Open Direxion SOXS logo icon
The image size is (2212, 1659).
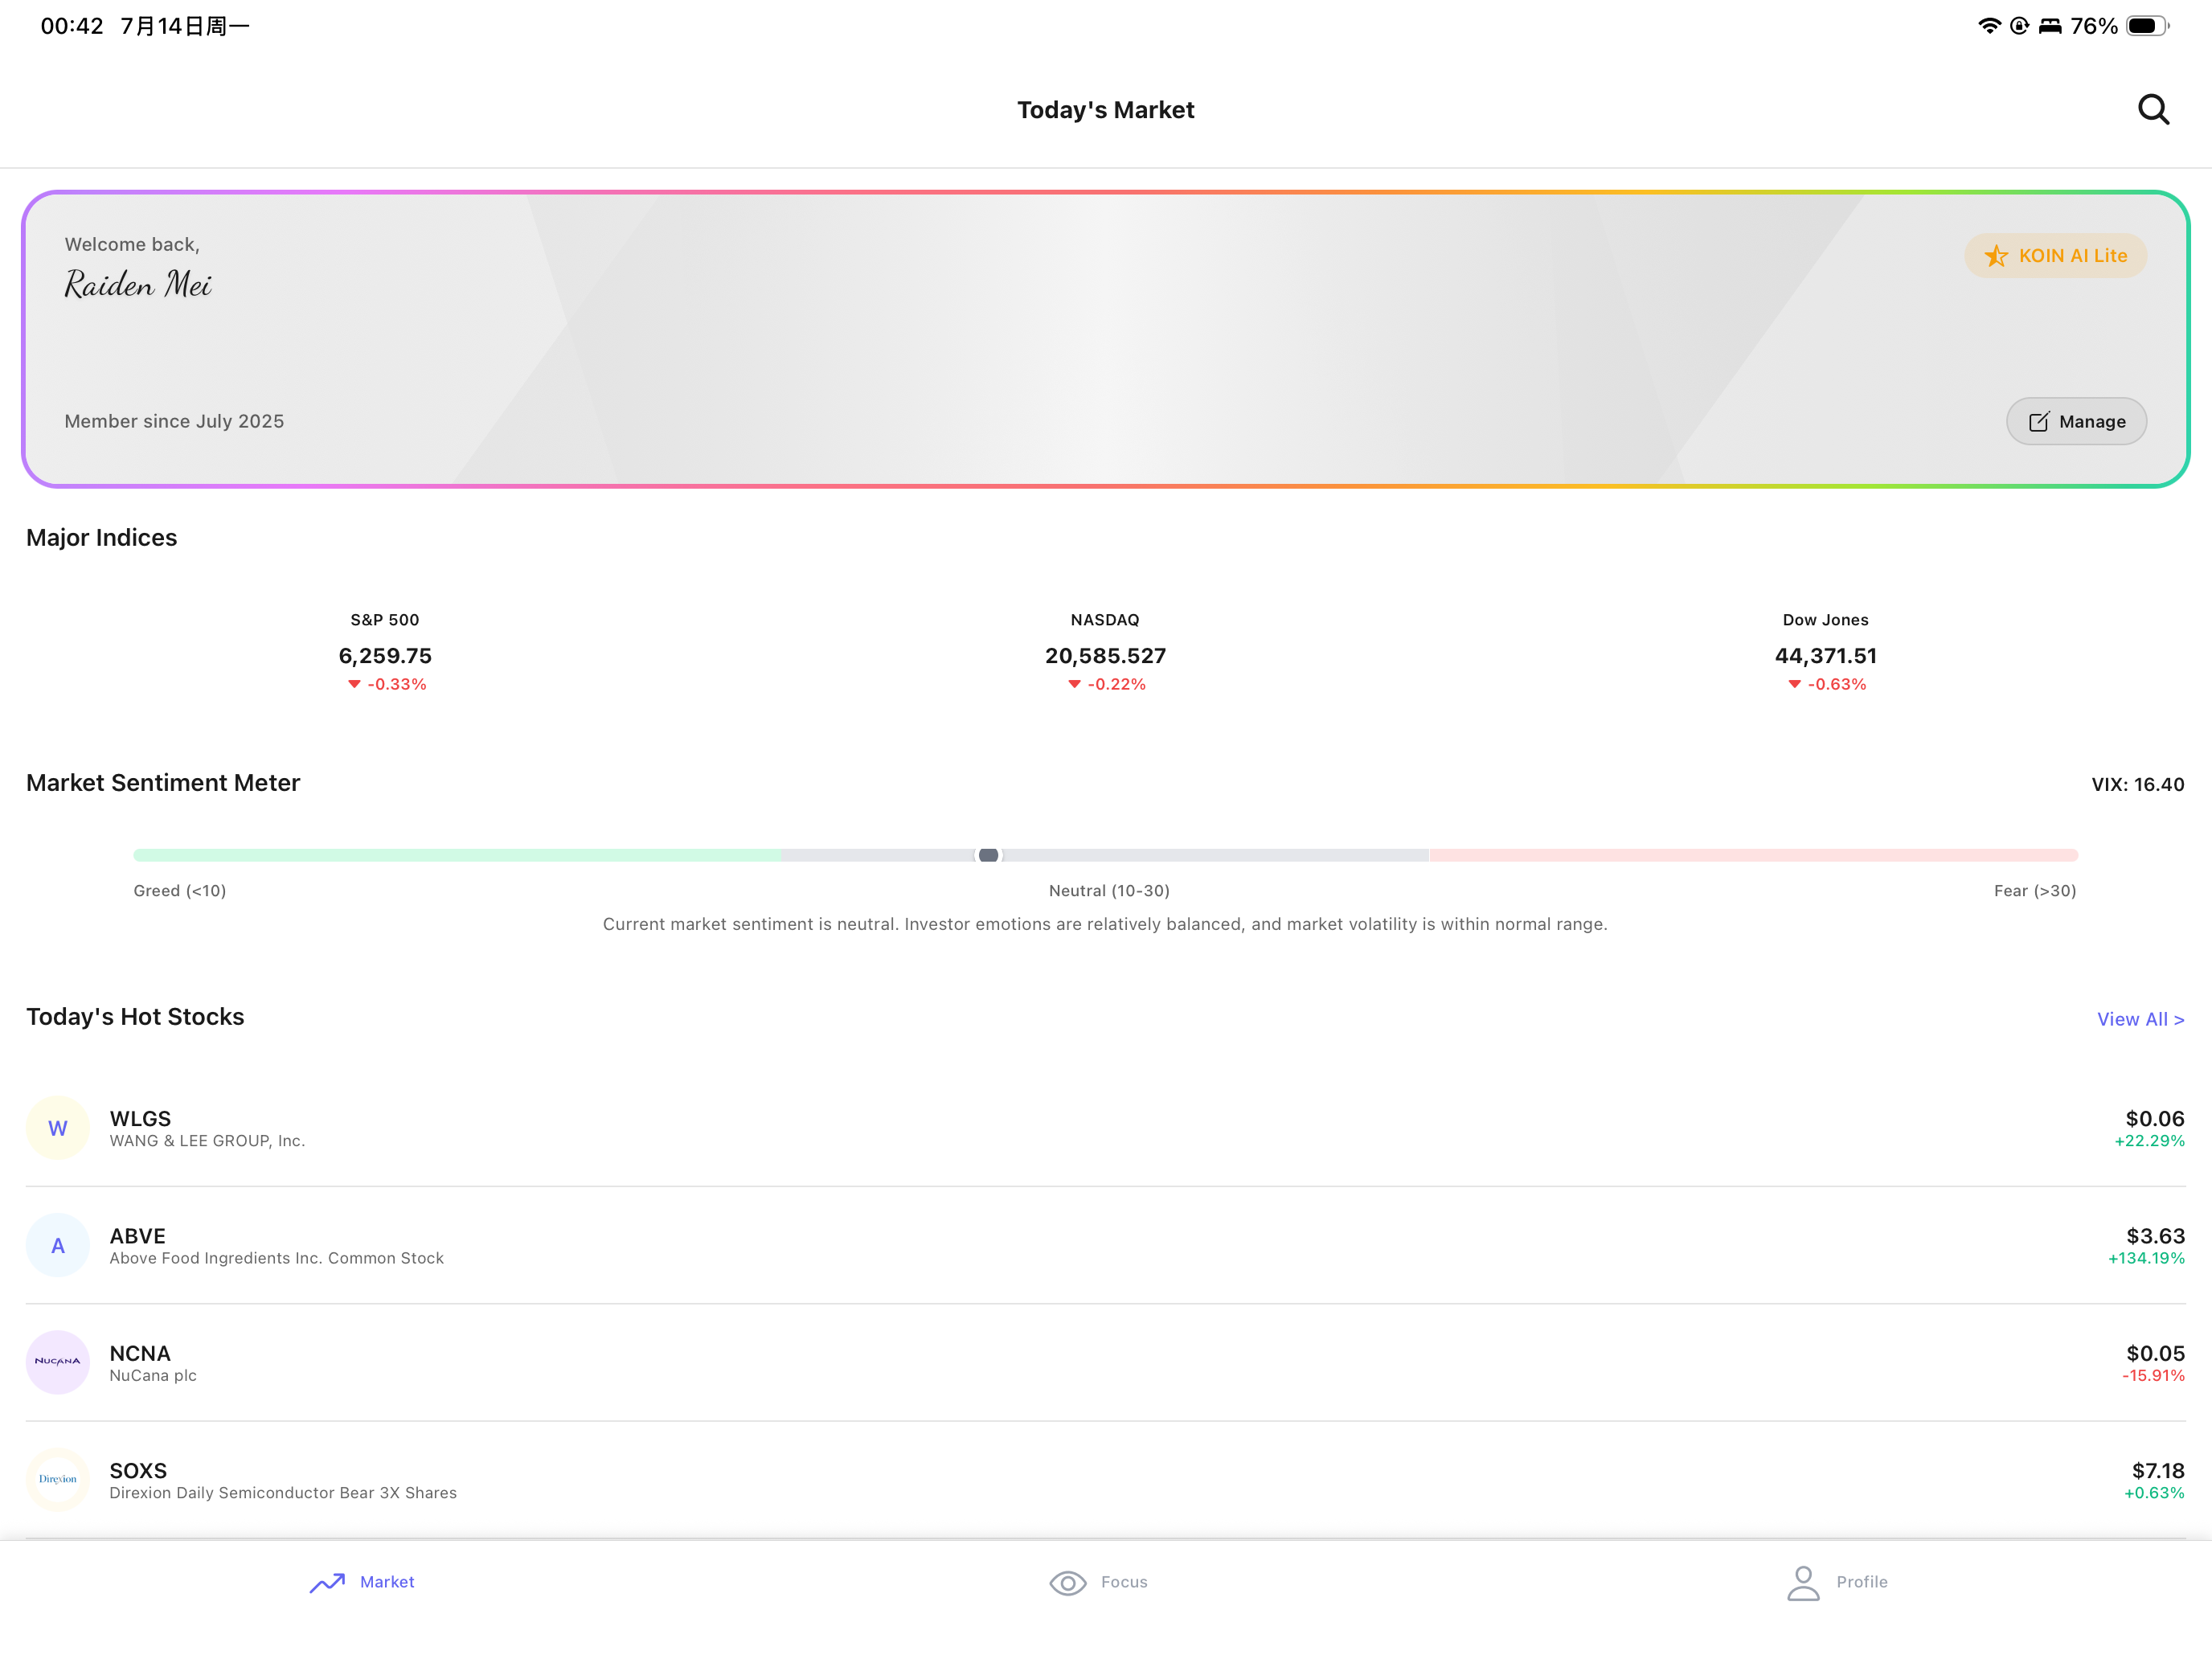(x=58, y=1479)
